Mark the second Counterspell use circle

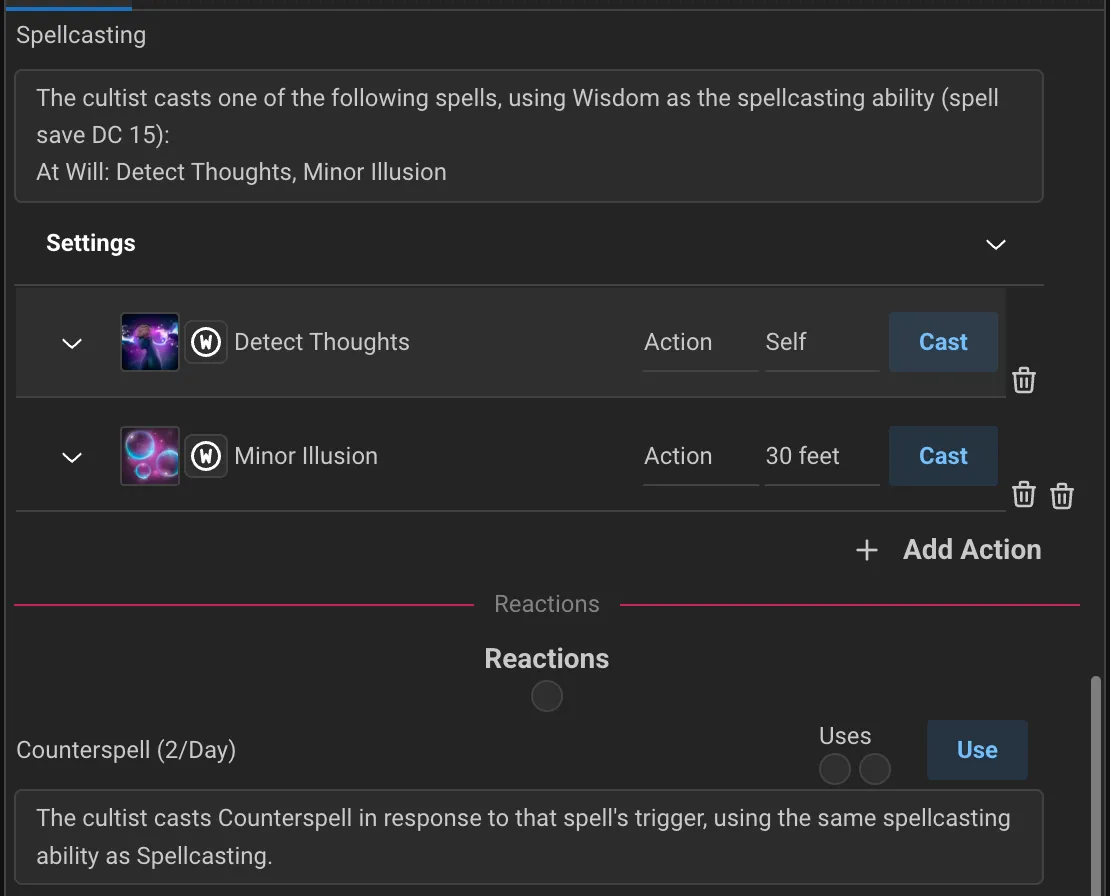click(x=875, y=769)
